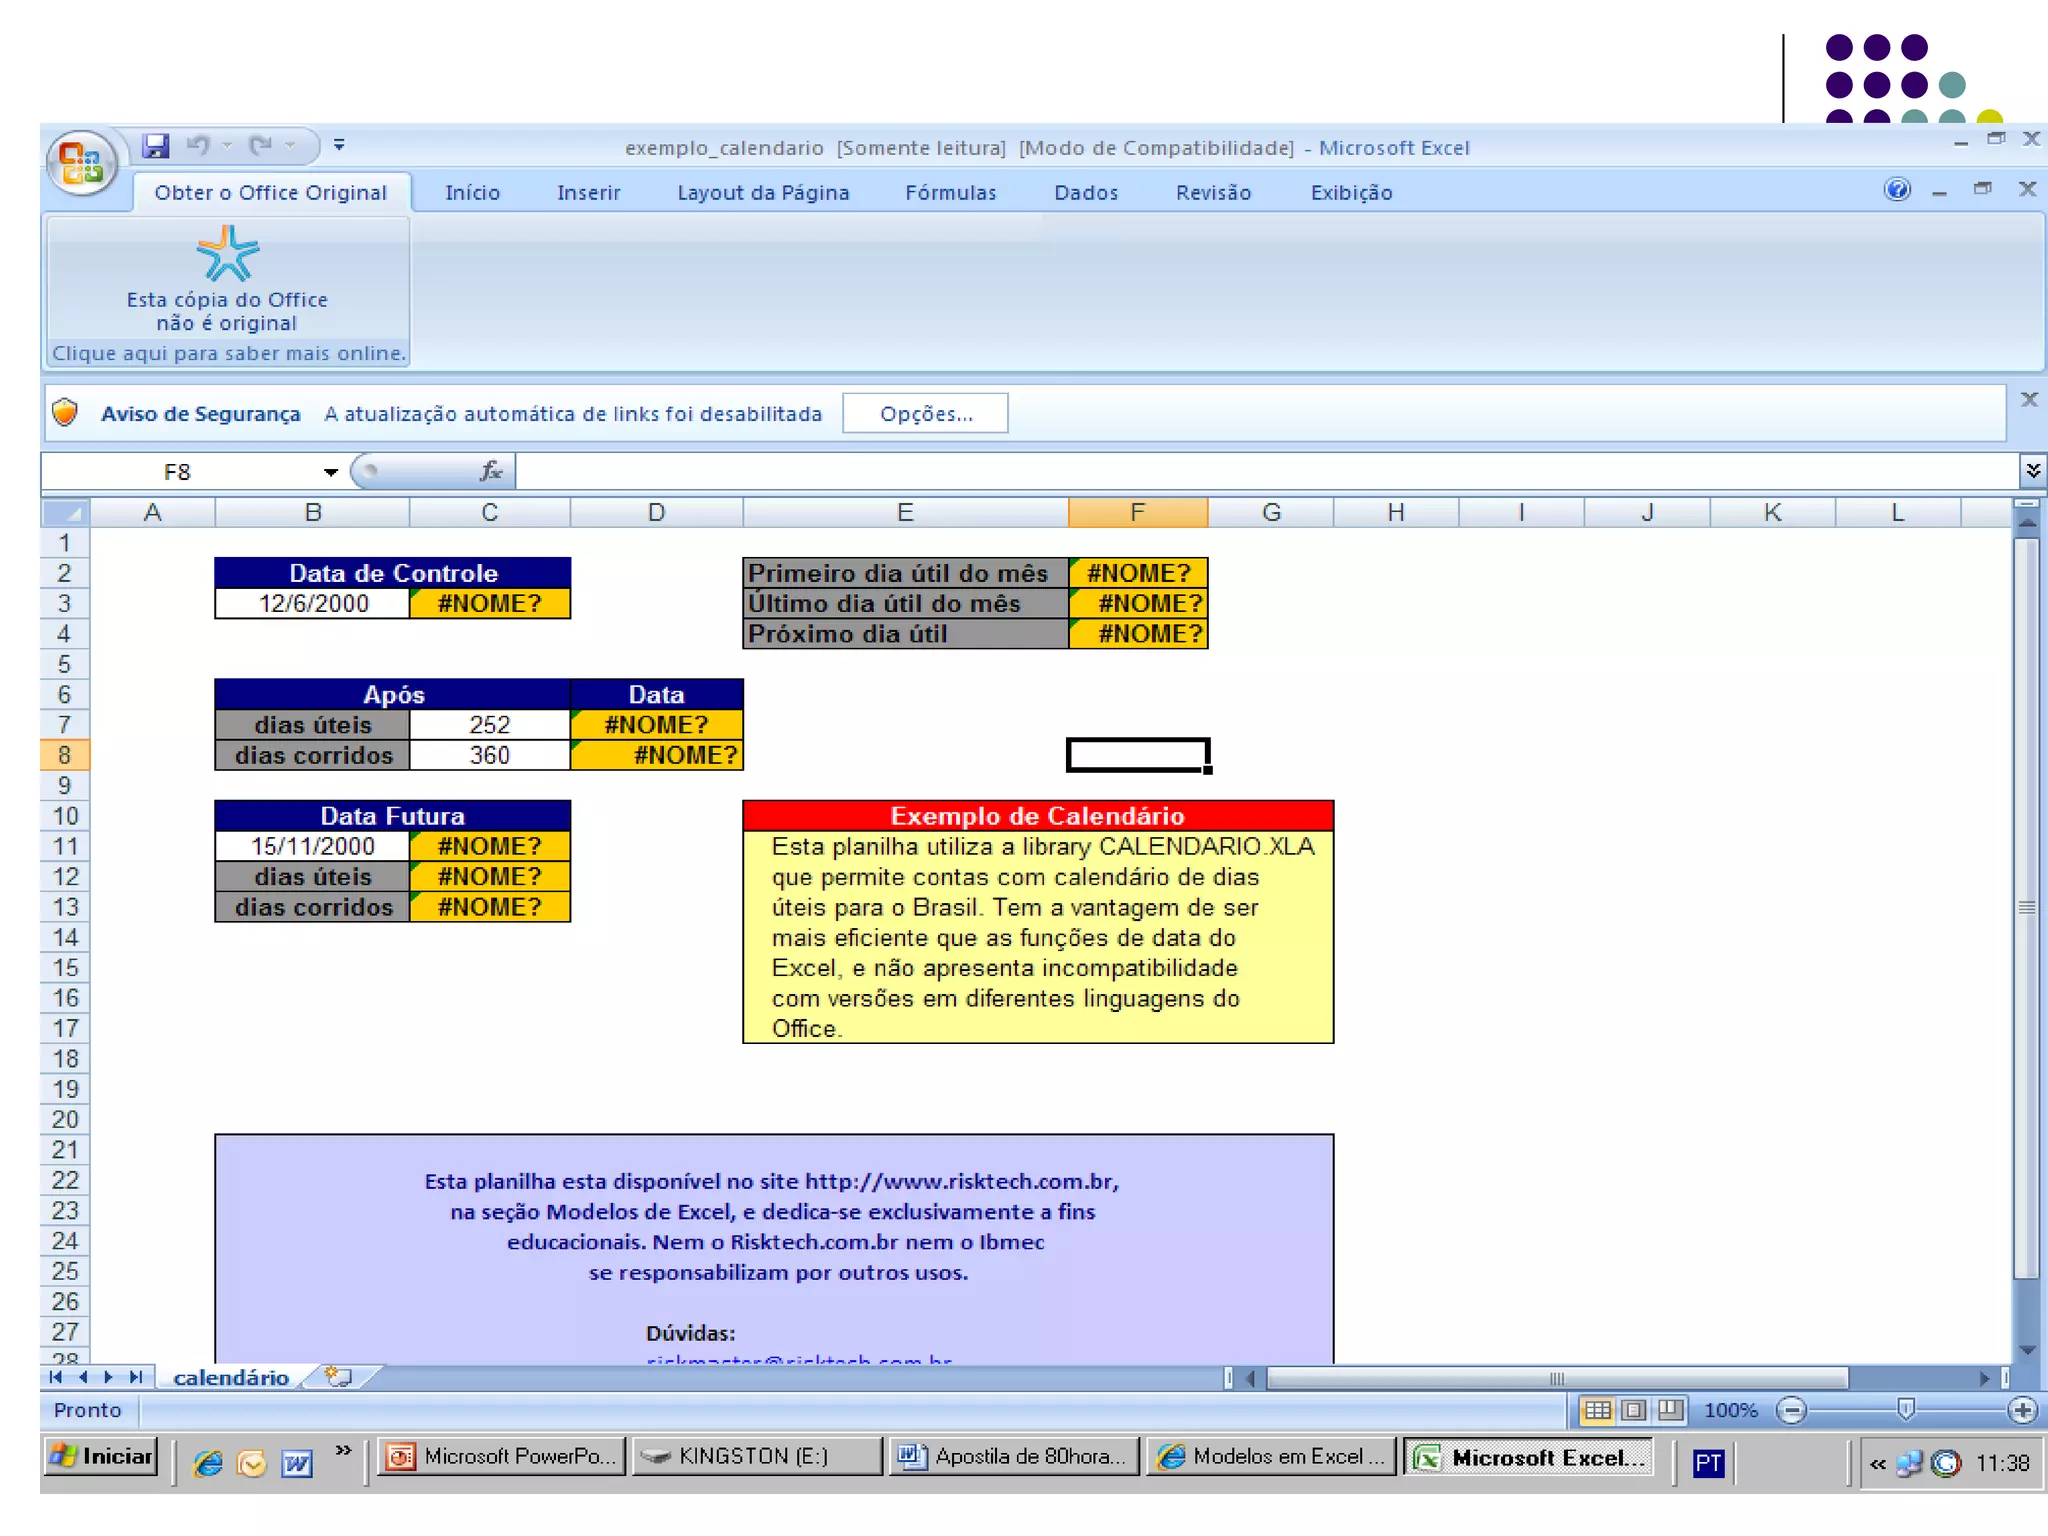Switch to Normal view in status bar
Screen dimensions: 2048x1536
(x=1597, y=1410)
